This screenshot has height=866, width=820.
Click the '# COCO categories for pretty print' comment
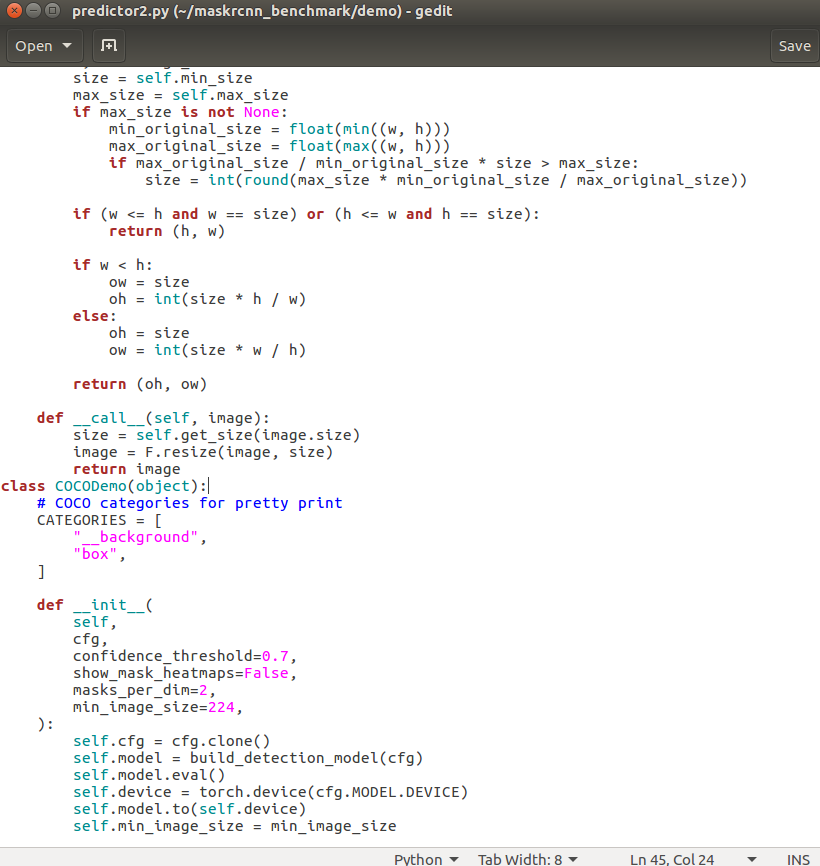point(189,503)
